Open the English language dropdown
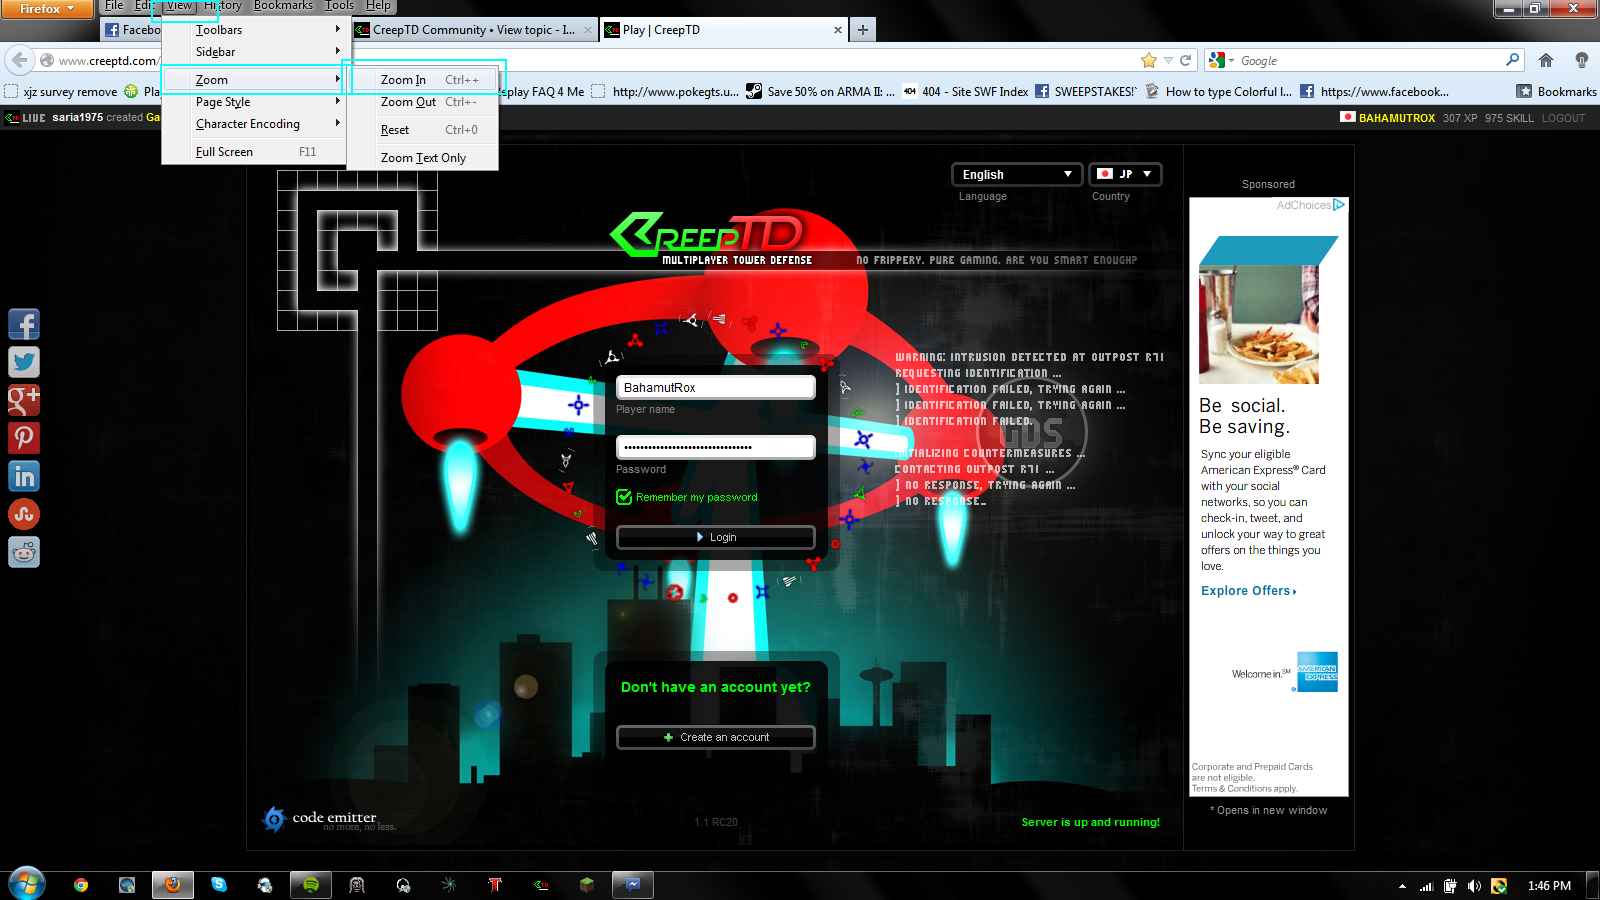This screenshot has width=1600, height=900. (x=1017, y=174)
